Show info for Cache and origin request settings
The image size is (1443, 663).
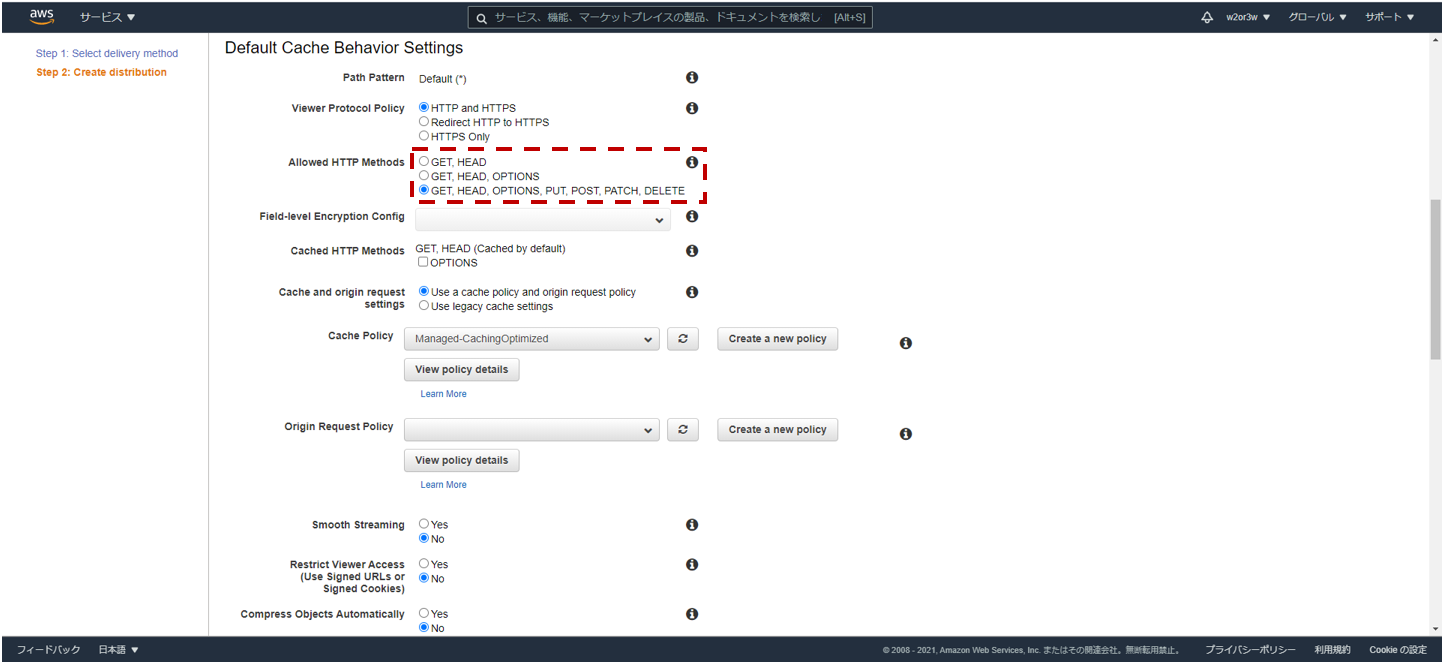[691, 292]
